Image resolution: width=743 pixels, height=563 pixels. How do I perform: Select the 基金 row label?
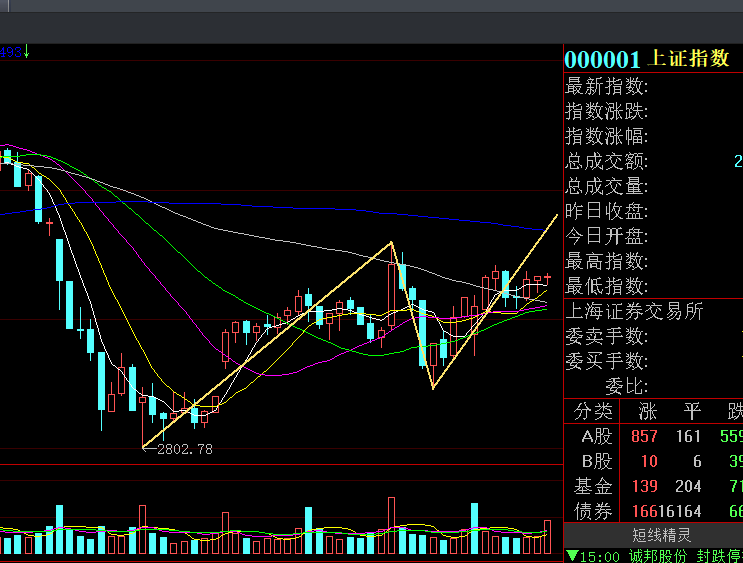(593, 486)
